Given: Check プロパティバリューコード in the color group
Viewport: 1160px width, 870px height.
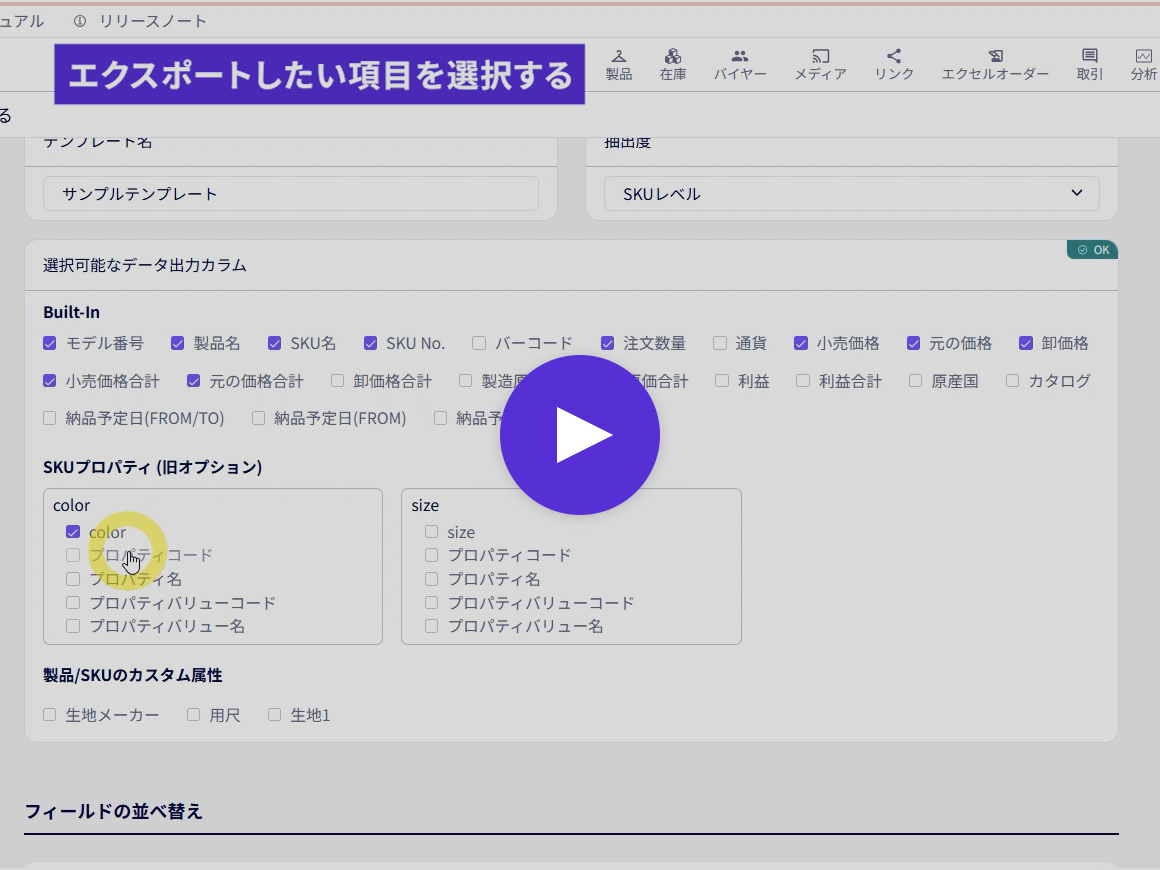Looking at the screenshot, I should point(72,602).
